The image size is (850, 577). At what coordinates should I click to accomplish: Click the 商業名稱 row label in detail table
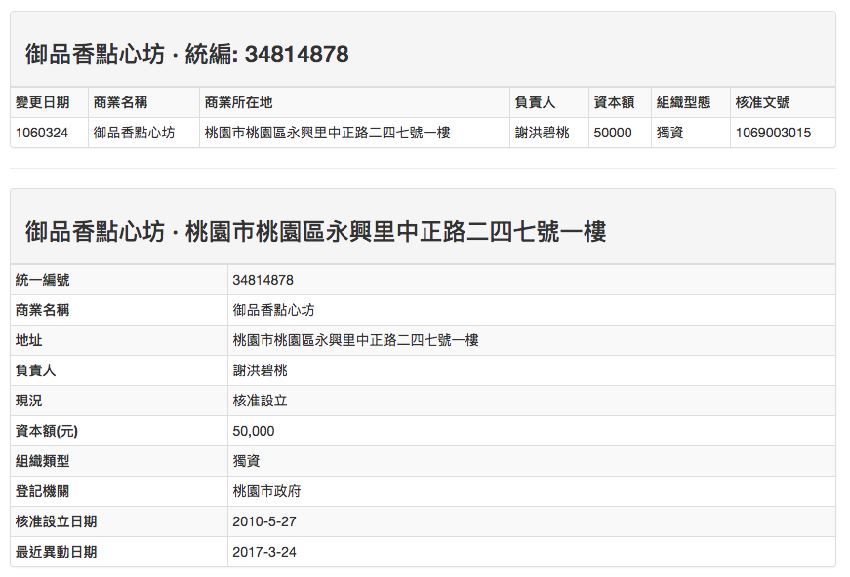click(x=42, y=310)
